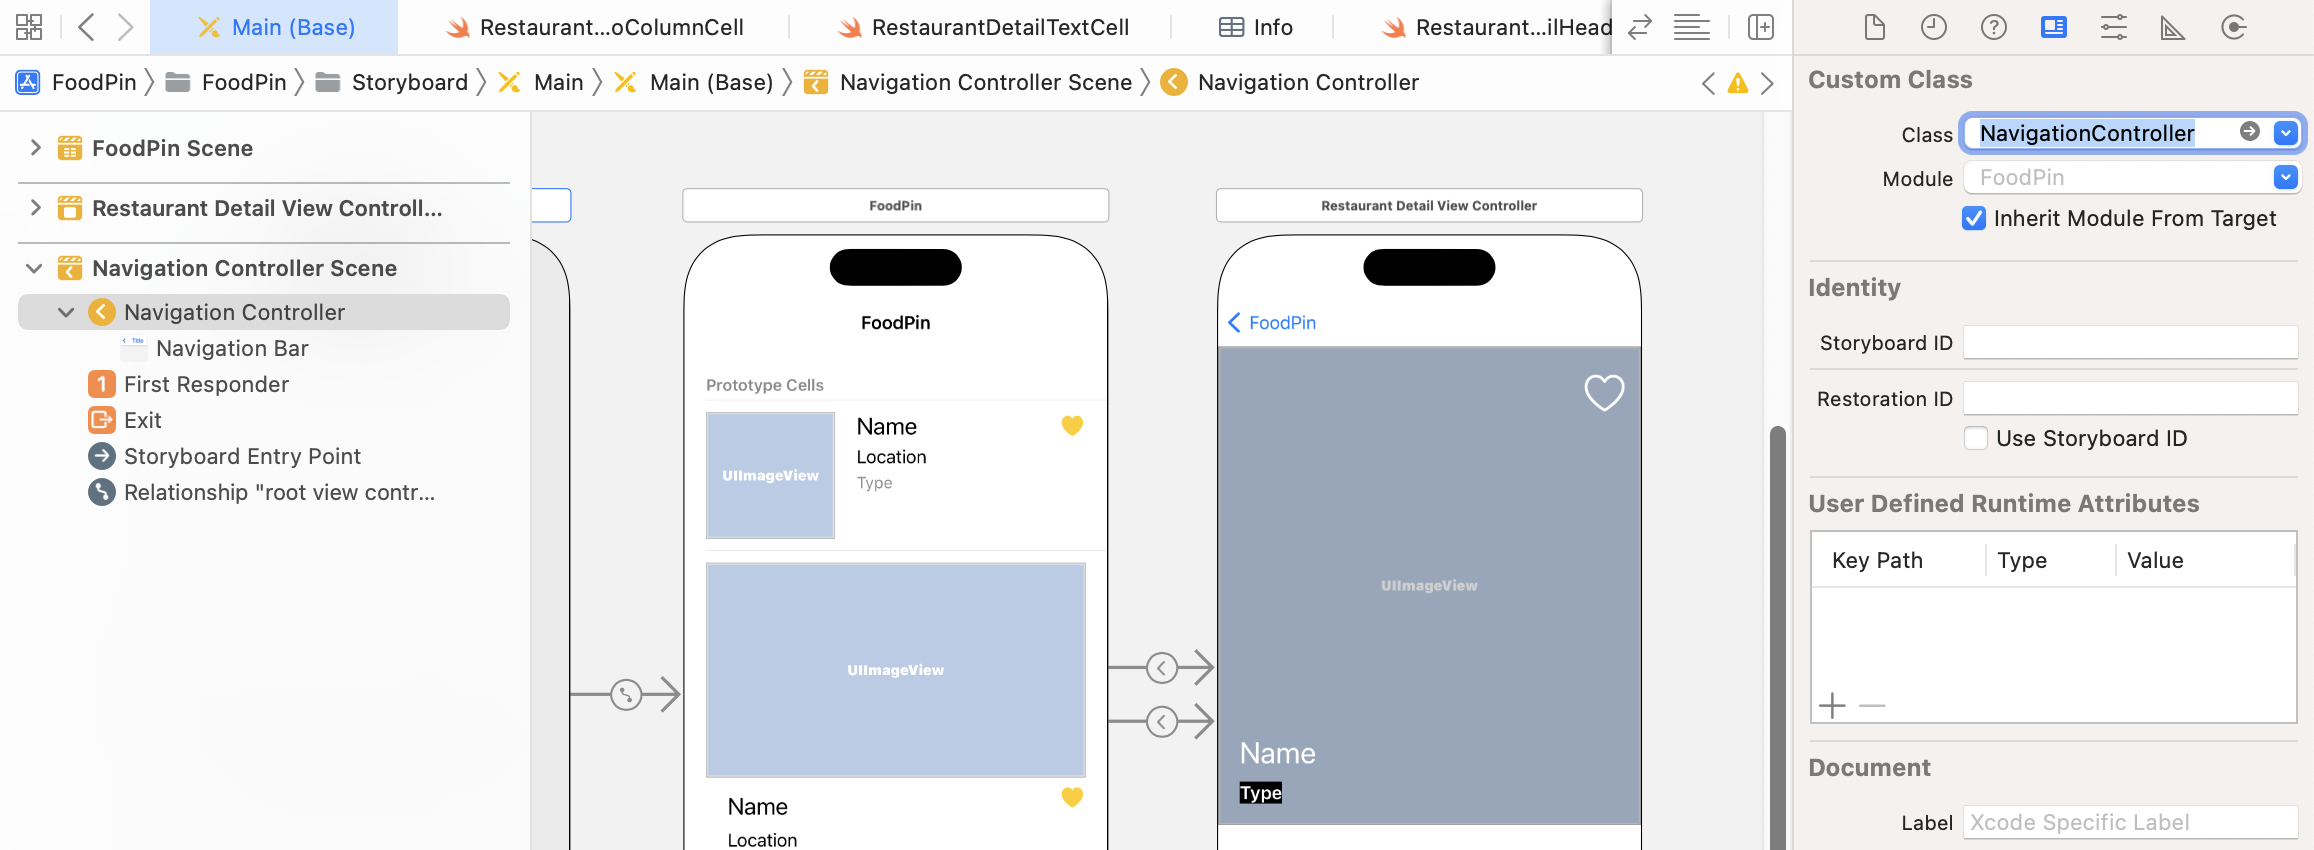Click the Restoration ID field
2314x850 pixels.
point(2130,398)
